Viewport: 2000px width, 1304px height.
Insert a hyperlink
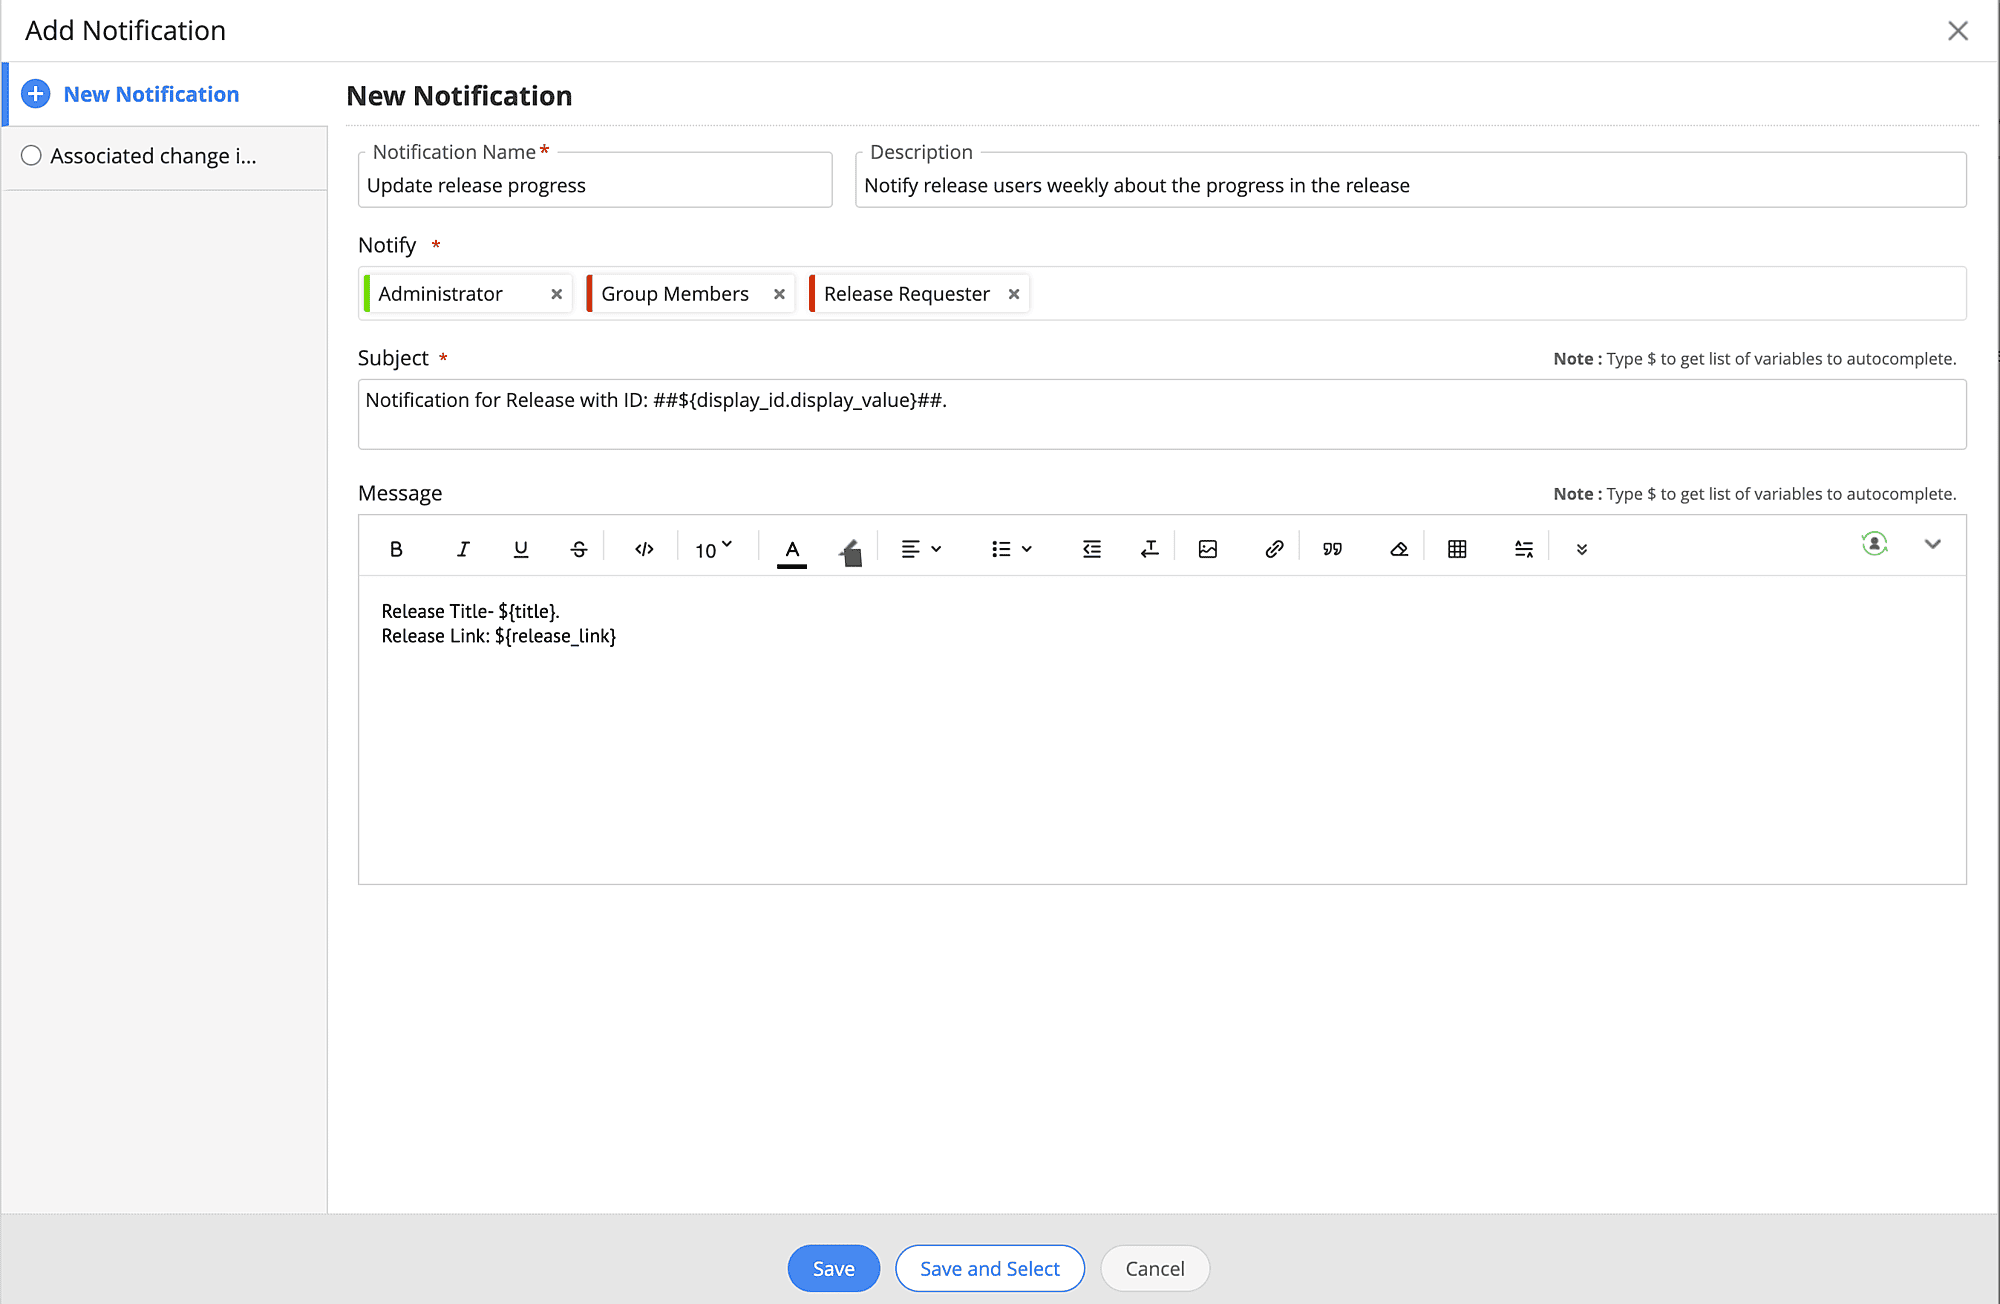click(1274, 549)
